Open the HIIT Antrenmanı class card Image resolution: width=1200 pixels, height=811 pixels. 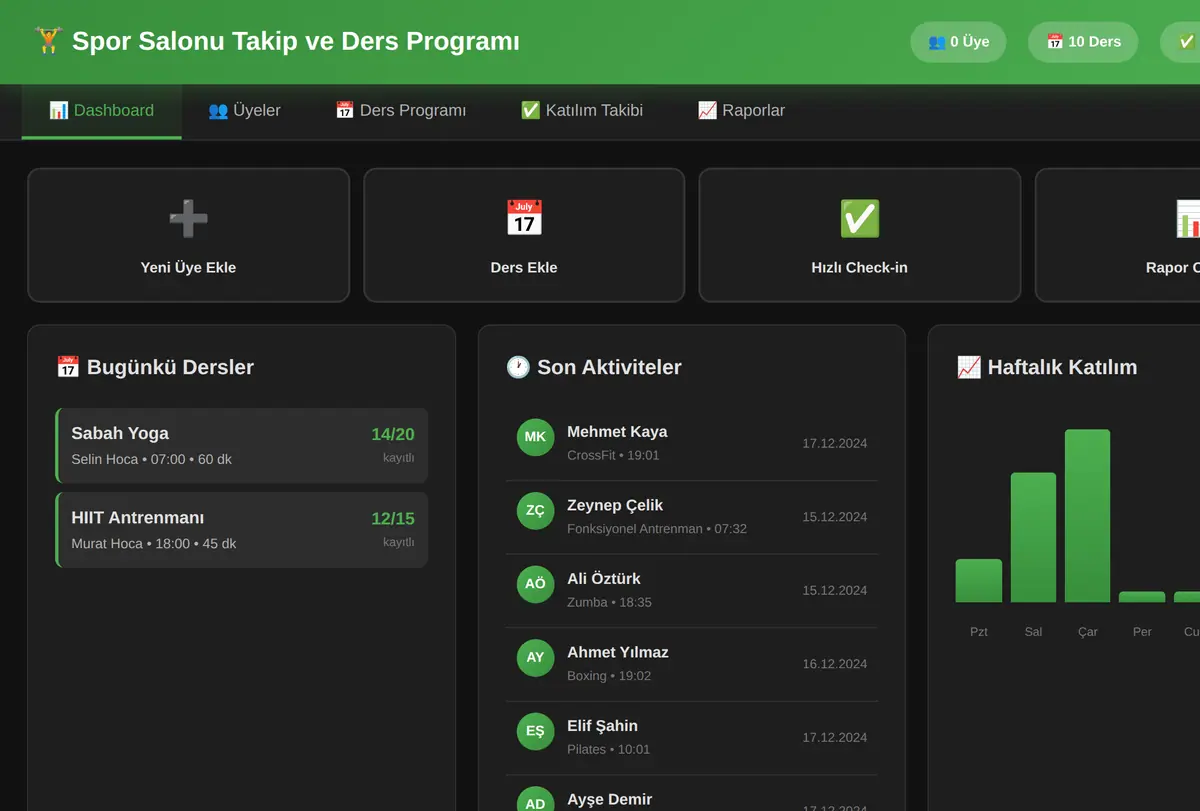(242, 530)
